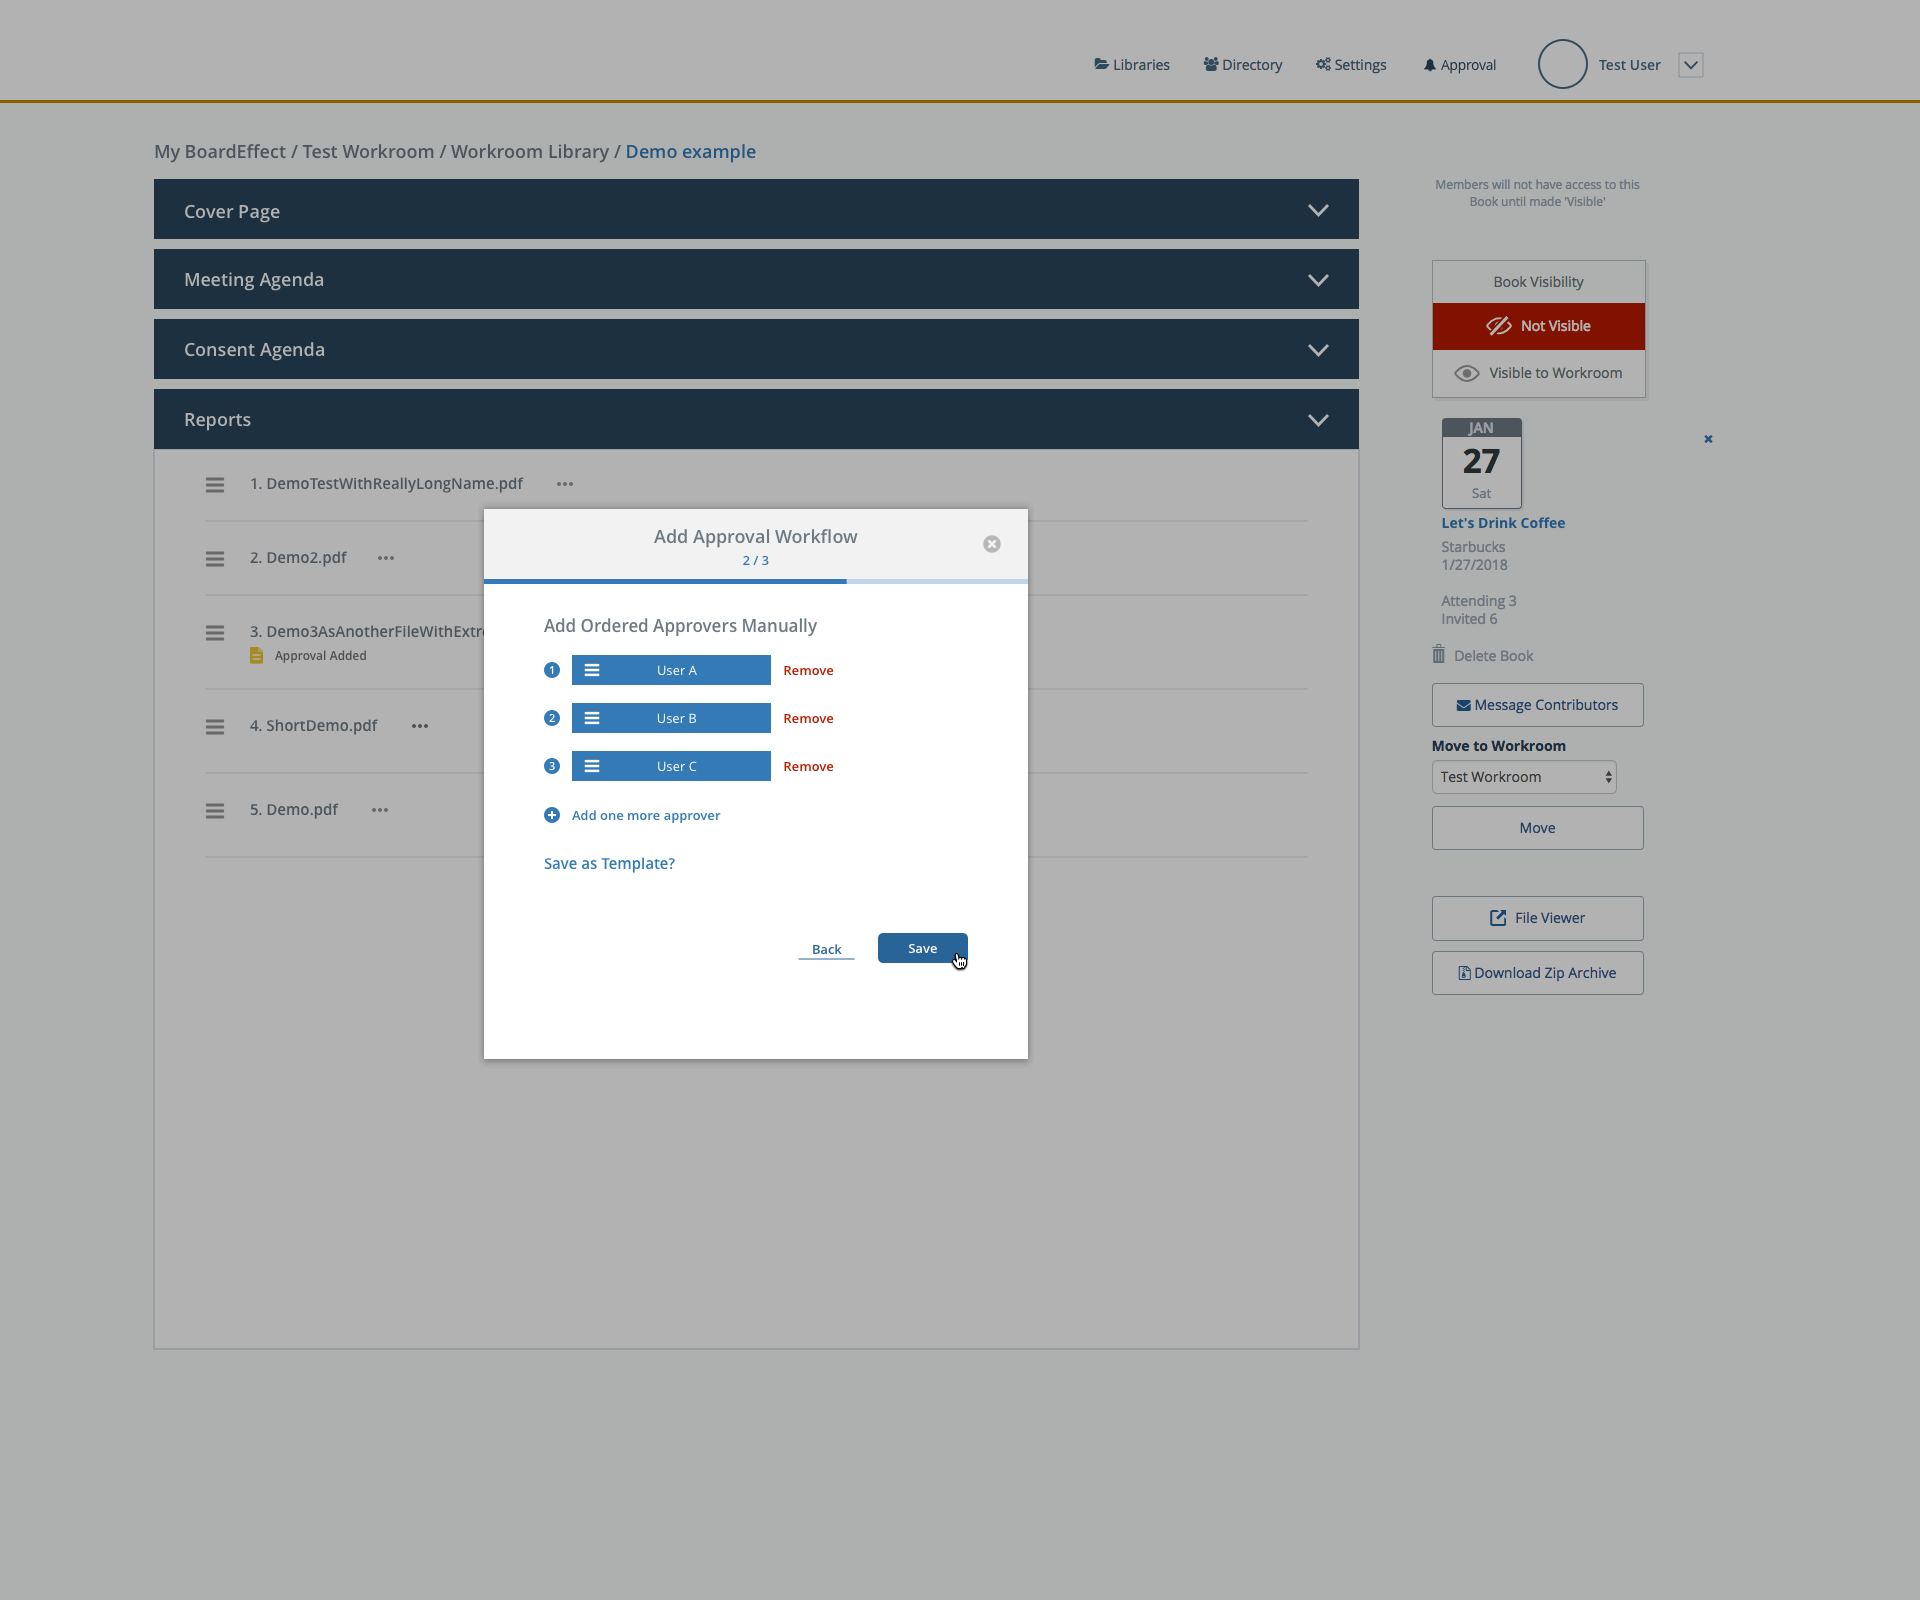This screenshot has width=1920, height=1600.
Task: Open the Test Workroom move dropdown
Action: click(1523, 777)
